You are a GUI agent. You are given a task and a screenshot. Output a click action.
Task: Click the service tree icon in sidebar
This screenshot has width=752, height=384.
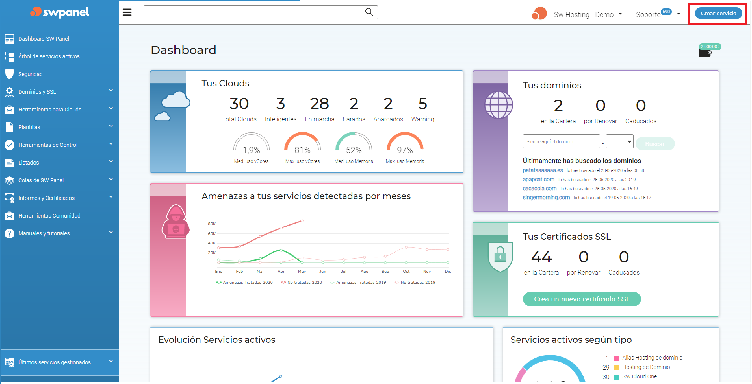tap(9, 56)
